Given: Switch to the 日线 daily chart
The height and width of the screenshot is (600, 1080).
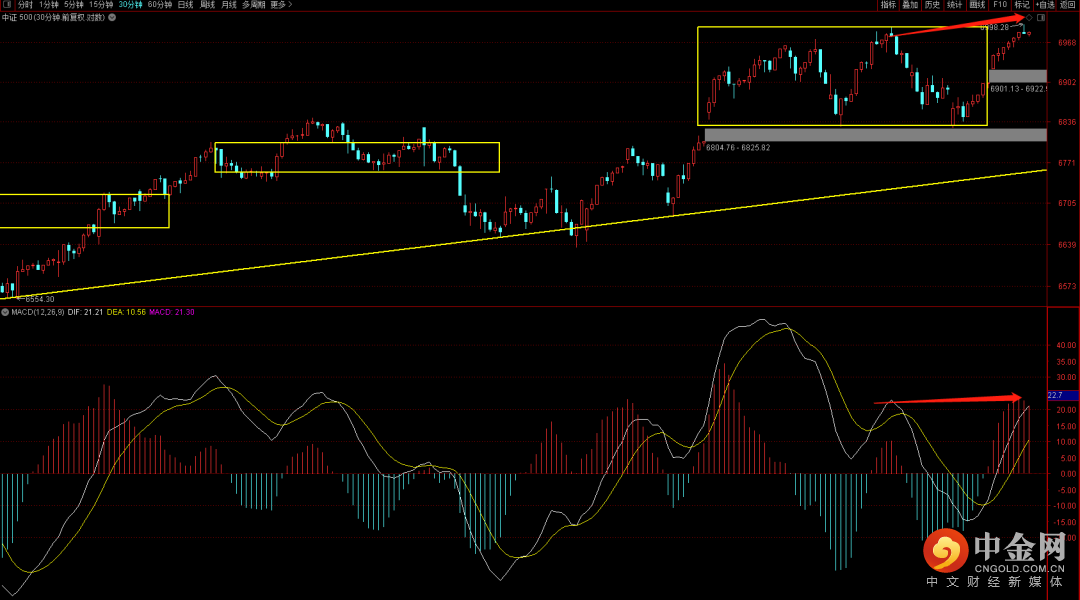Looking at the screenshot, I should [186, 5].
